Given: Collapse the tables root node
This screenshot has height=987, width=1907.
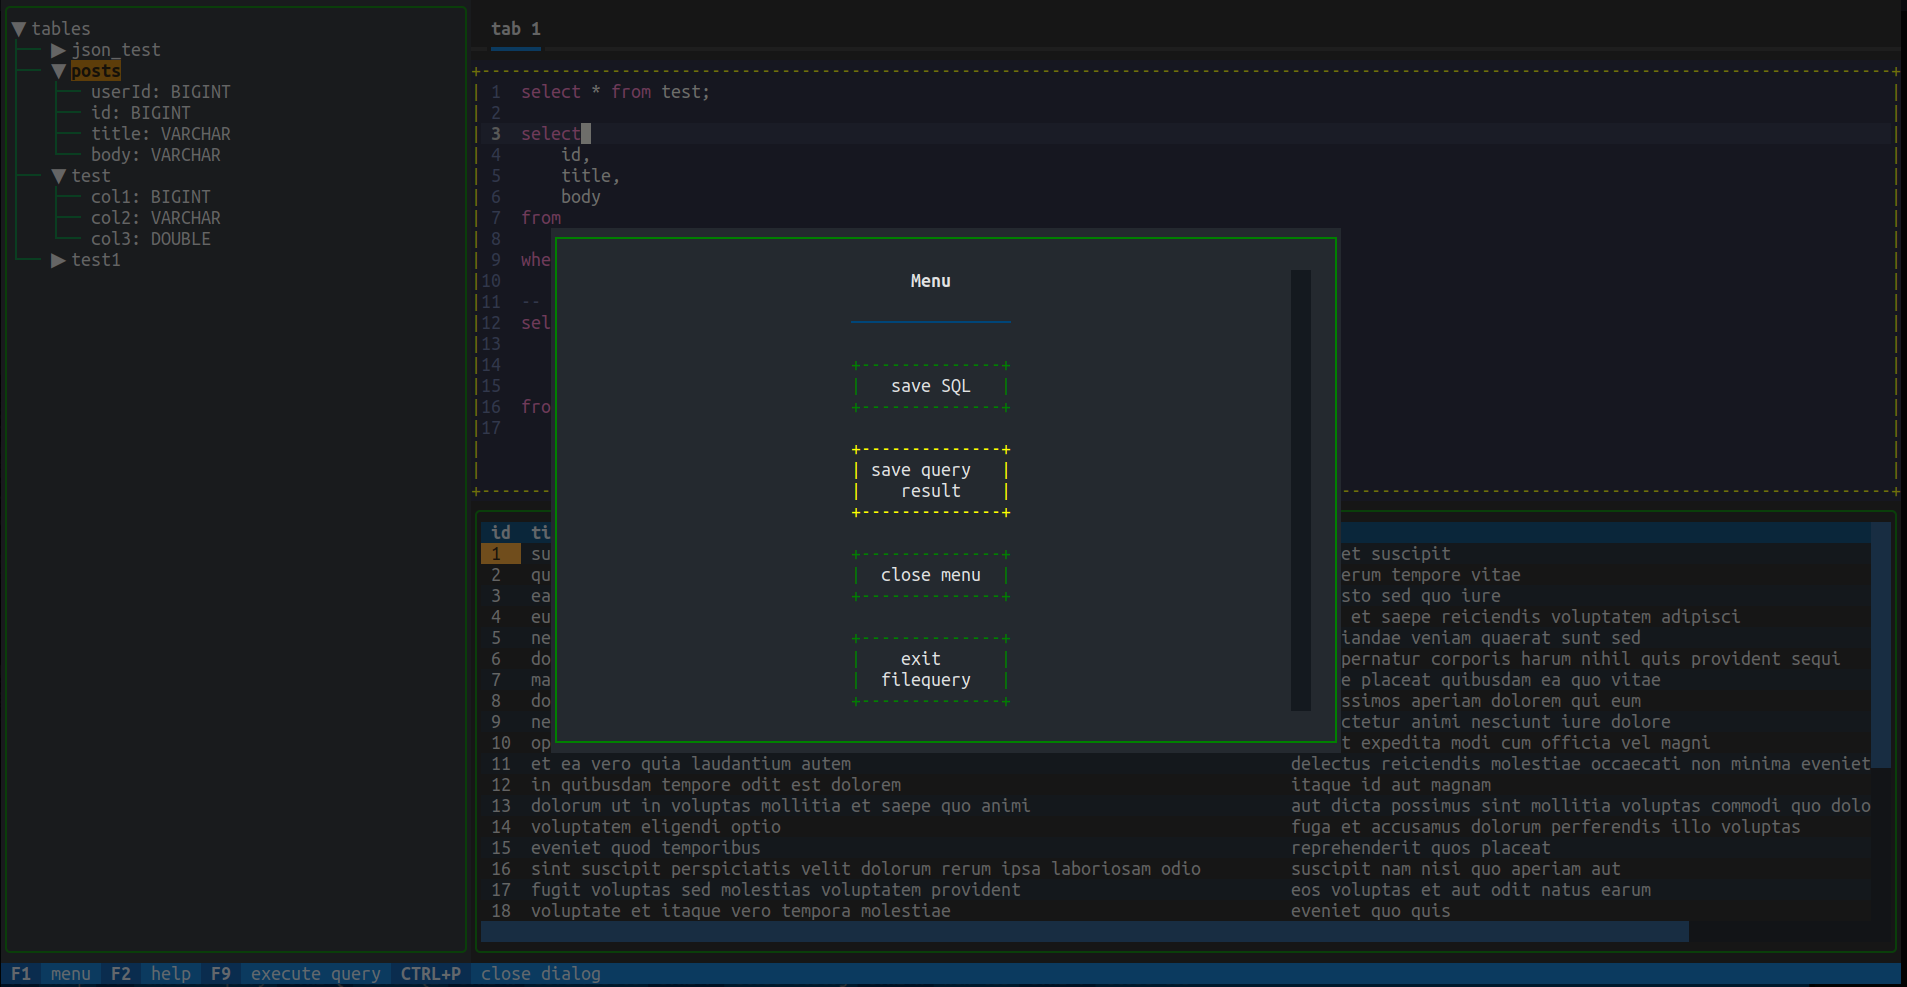Looking at the screenshot, I should click(x=17, y=28).
